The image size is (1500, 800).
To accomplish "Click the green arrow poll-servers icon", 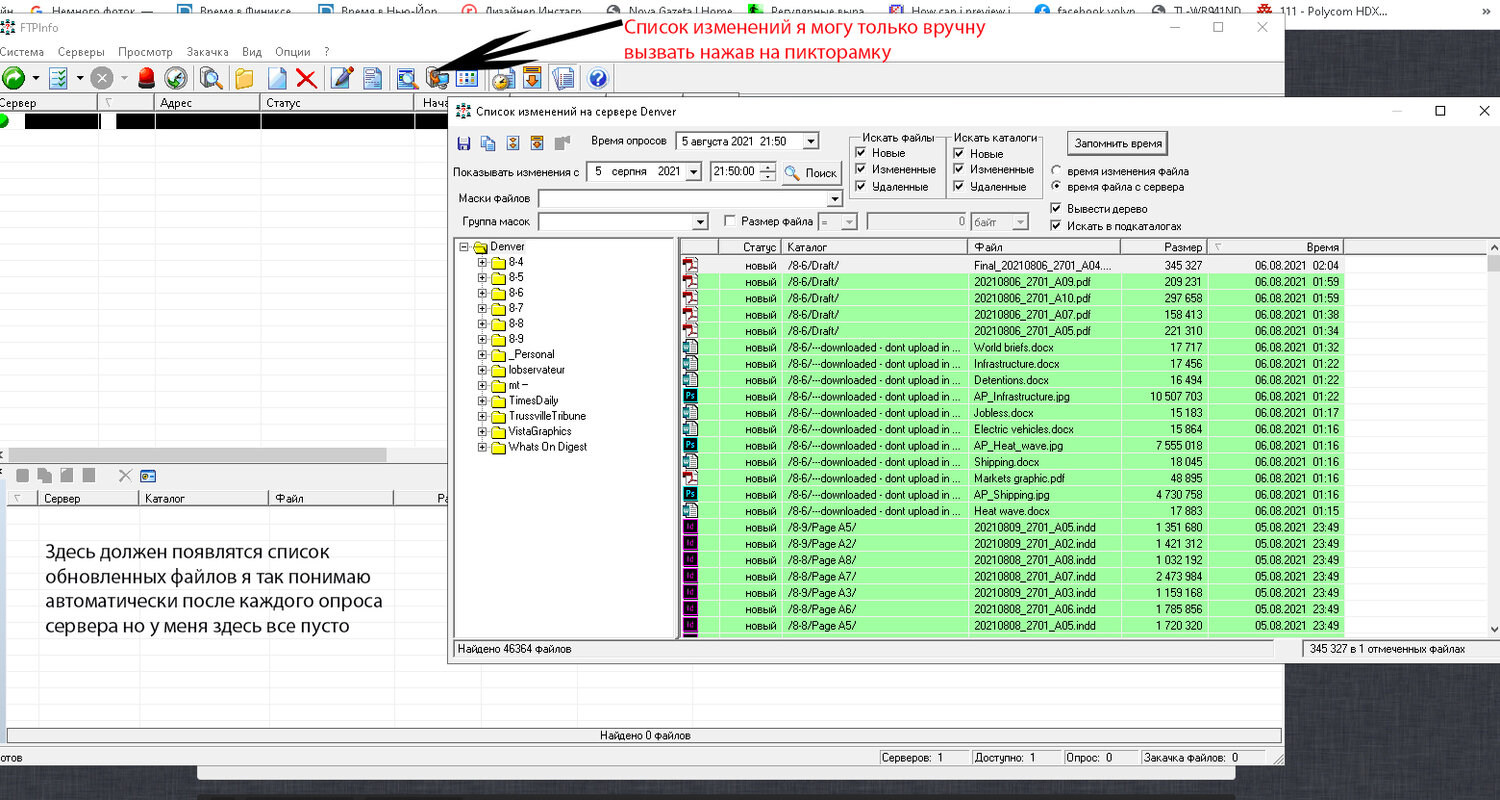I will pos(14,78).
